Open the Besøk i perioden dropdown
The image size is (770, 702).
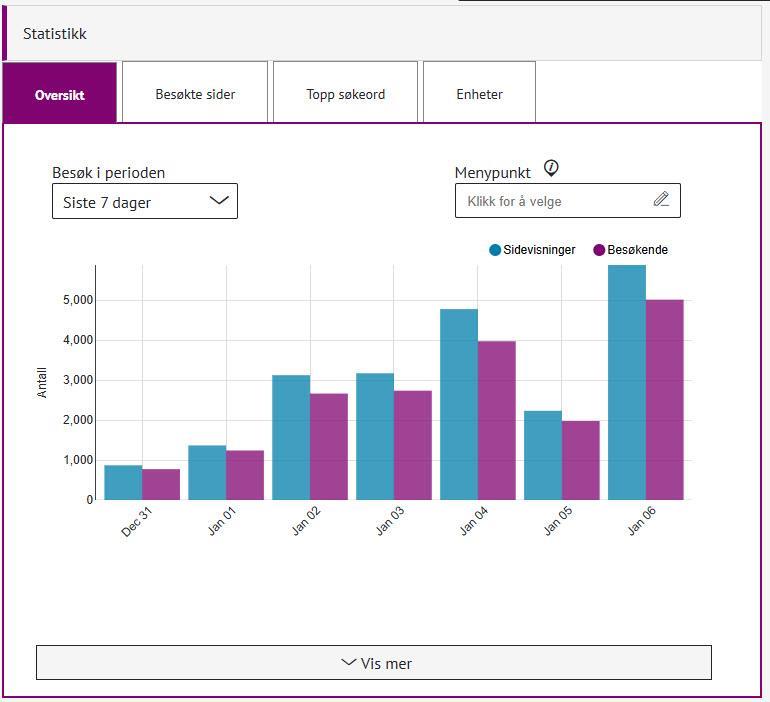[x=144, y=201]
